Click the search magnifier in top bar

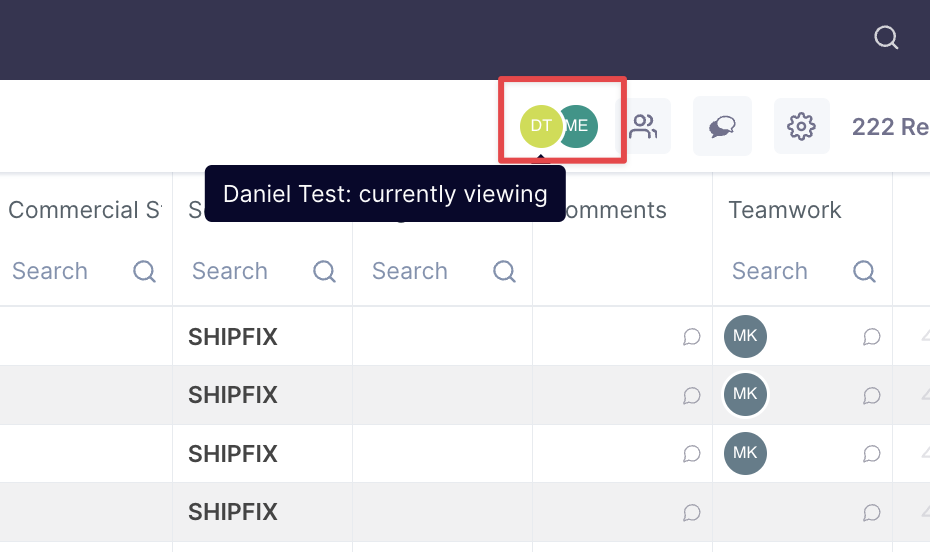tap(886, 38)
